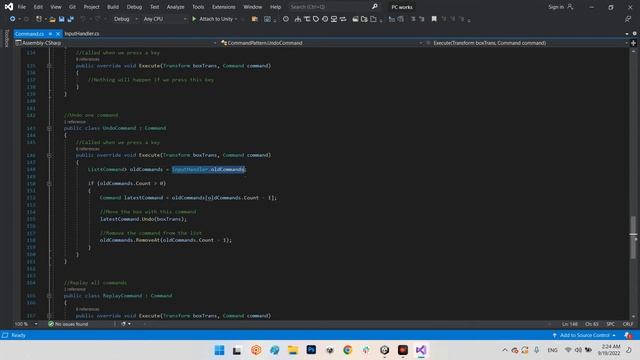Image resolution: width=640 pixels, height=360 pixels.
Task: Pin the Command.cs tab
Action: tap(50, 34)
